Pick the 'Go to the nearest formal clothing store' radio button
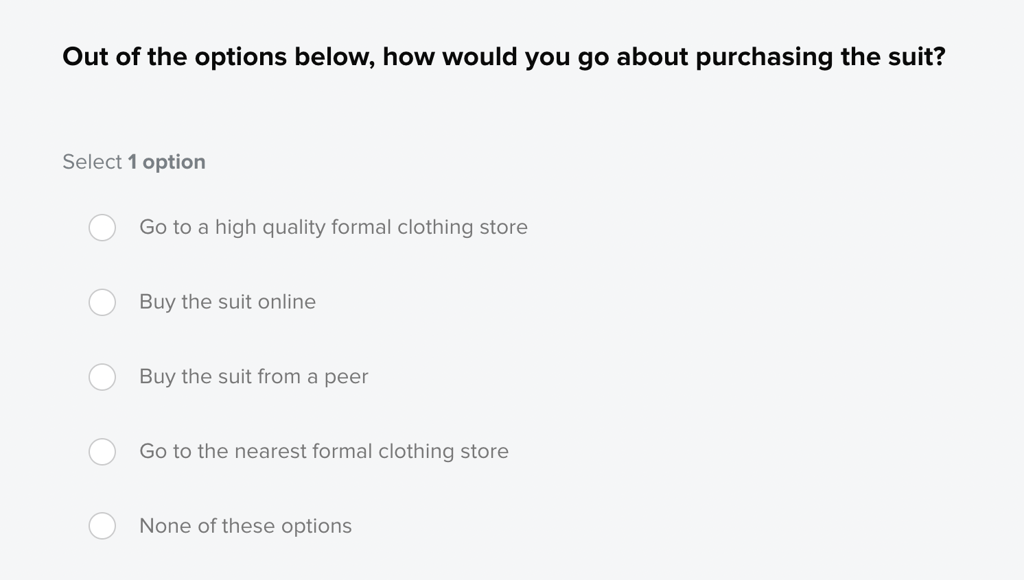Screen dimensions: 1024x580 [103, 451]
